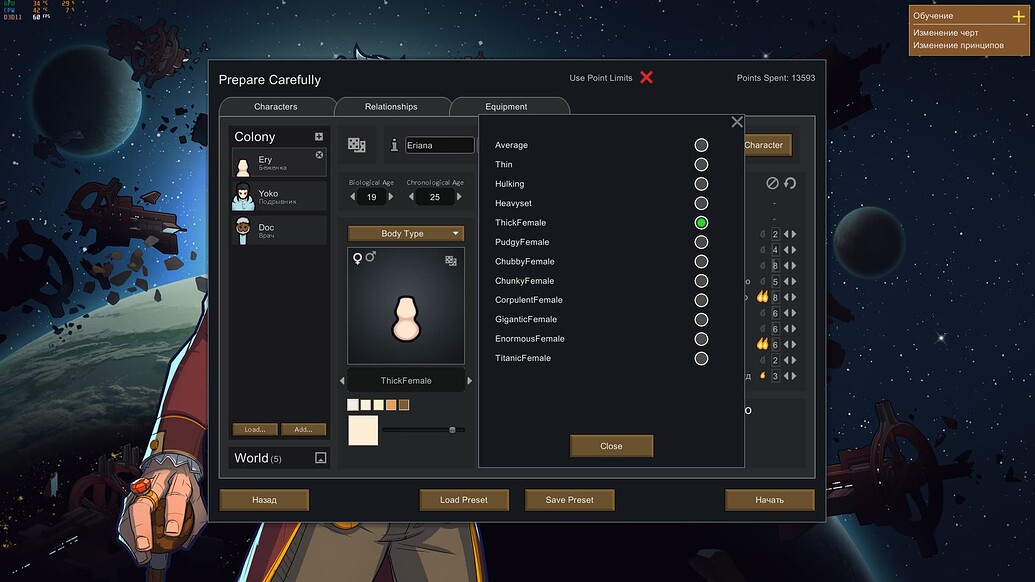The width and height of the screenshot is (1035, 582).
Task: Decrease Biological Age with left arrow
Action: coord(352,197)
